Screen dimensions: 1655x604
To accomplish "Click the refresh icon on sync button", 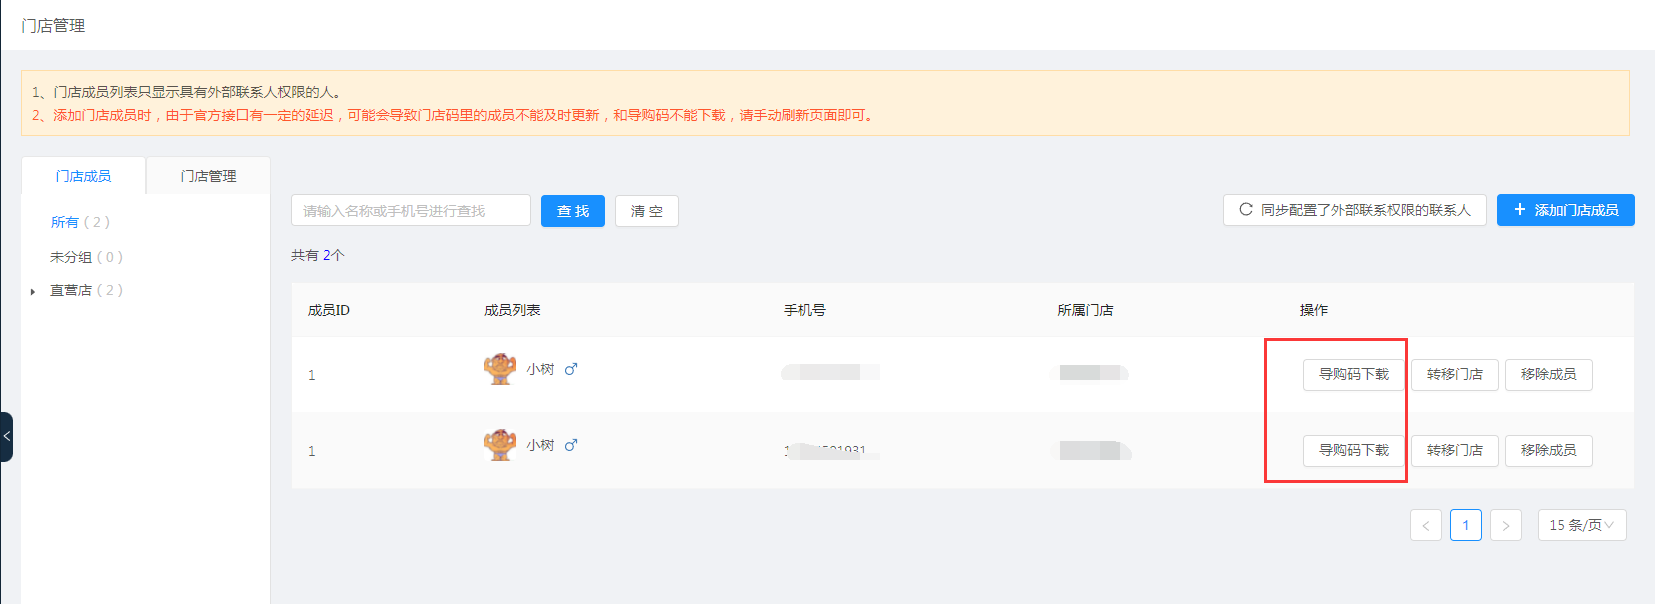I will 1246,210.
